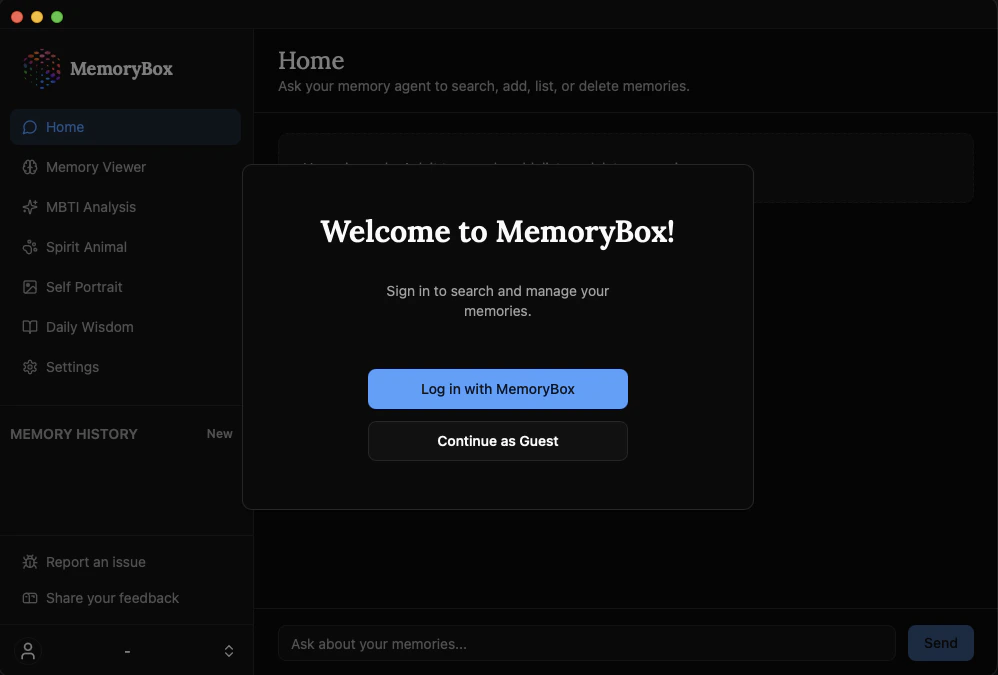Select Memory Viewer in the sidebar
The image size is (998, 675).
(x=96, y=167)
